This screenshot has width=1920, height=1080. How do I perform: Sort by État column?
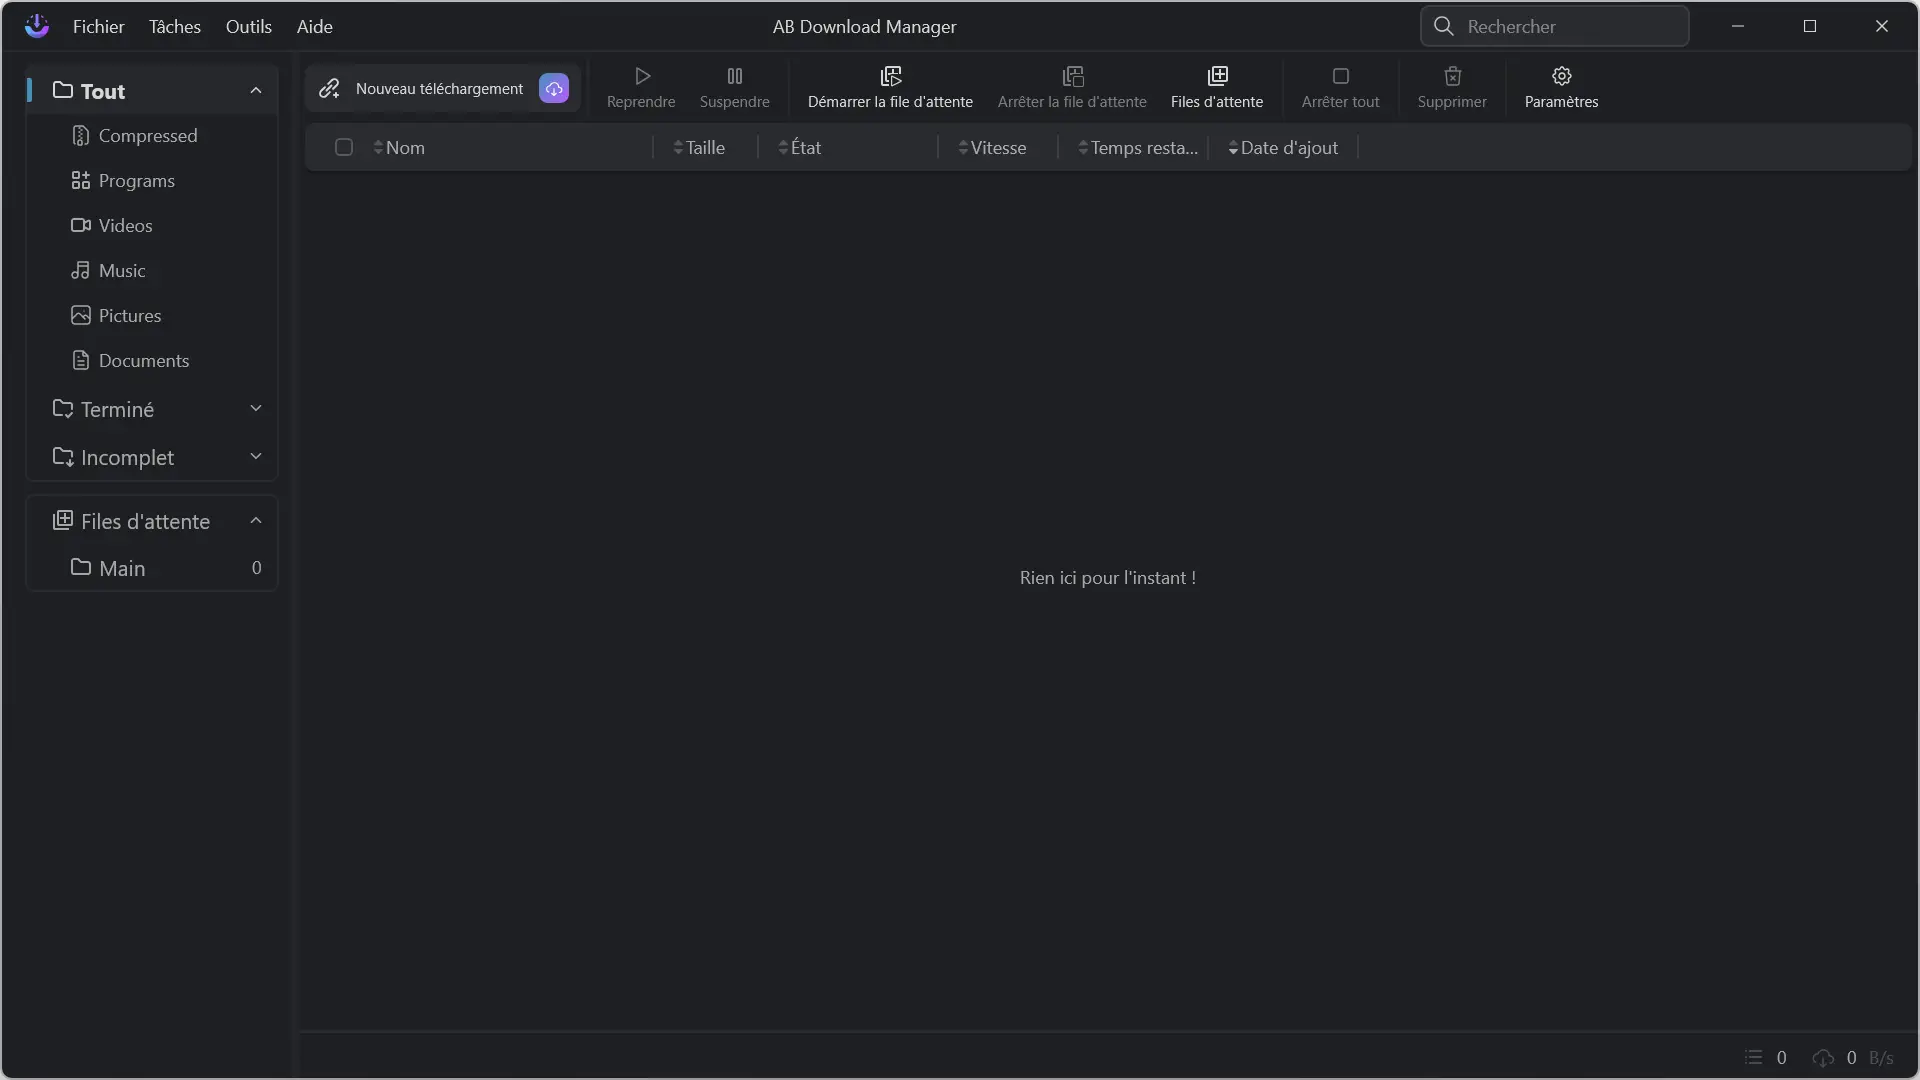[x=799, y=148]
